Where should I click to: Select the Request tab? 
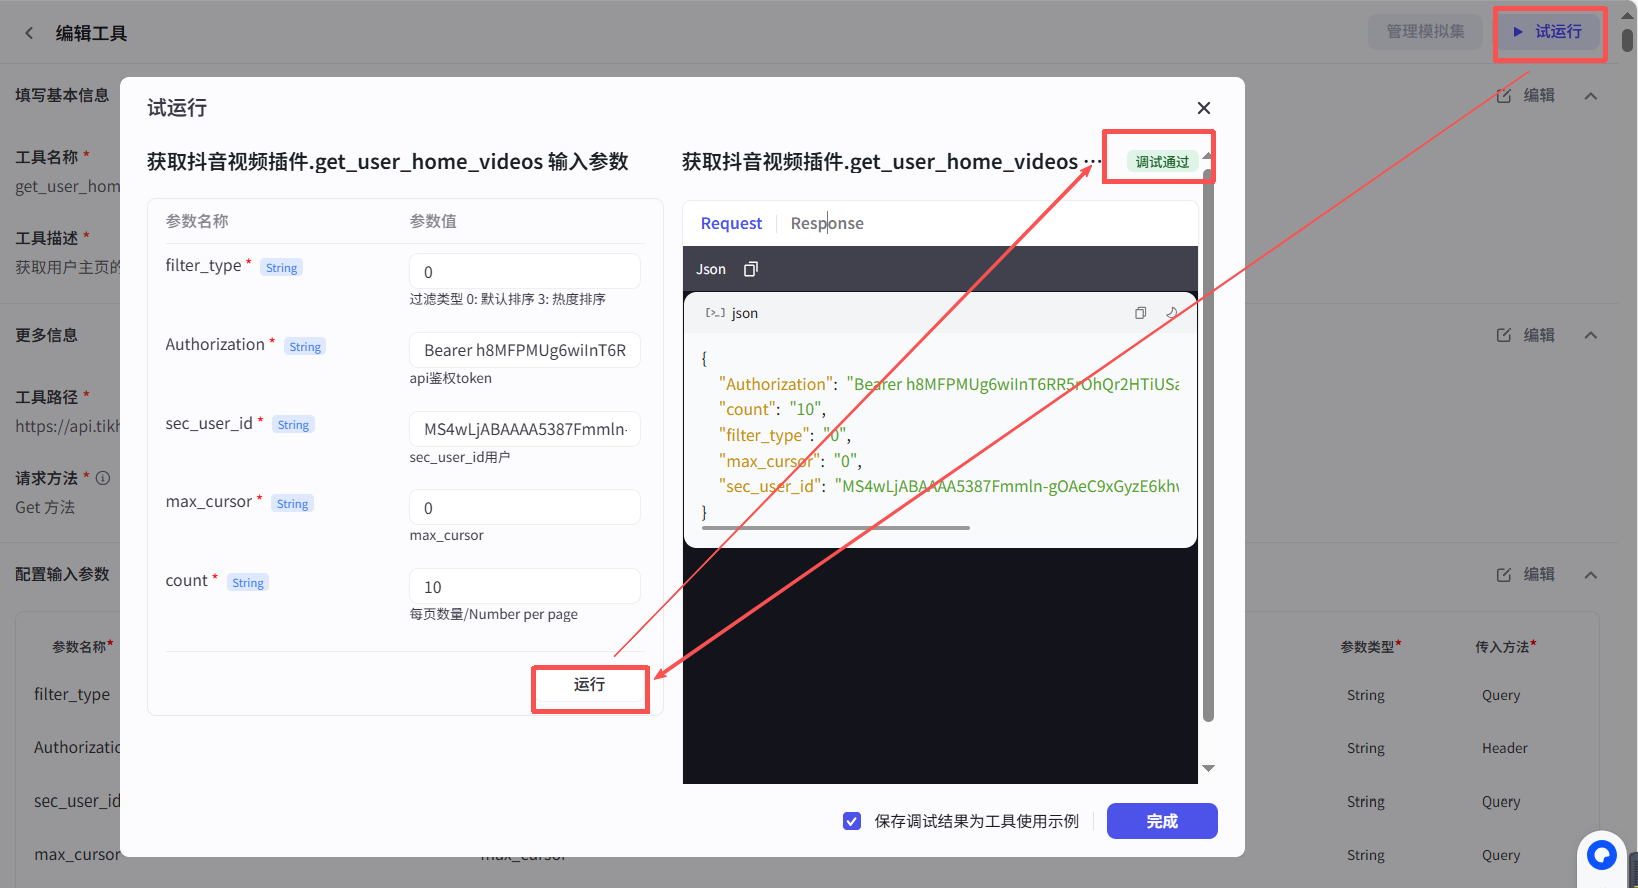731,223
